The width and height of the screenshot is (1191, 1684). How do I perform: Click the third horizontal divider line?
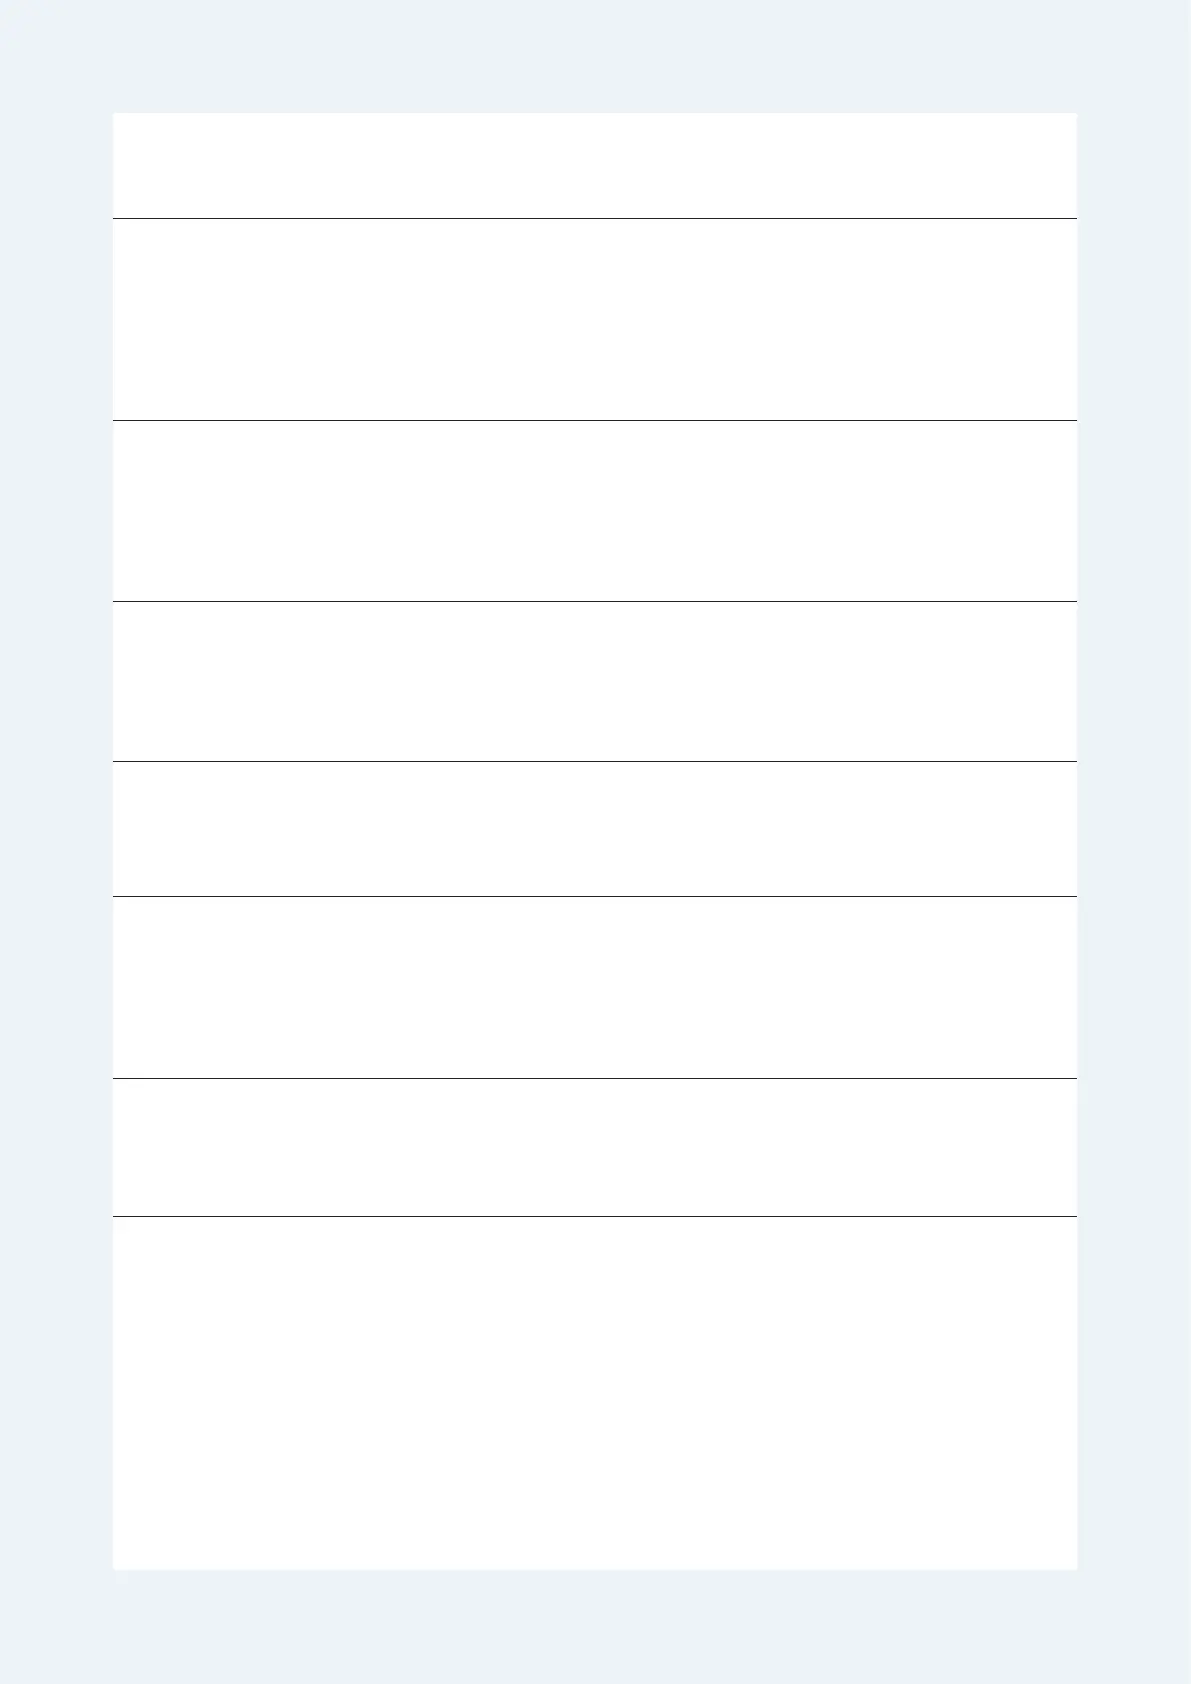594,601
